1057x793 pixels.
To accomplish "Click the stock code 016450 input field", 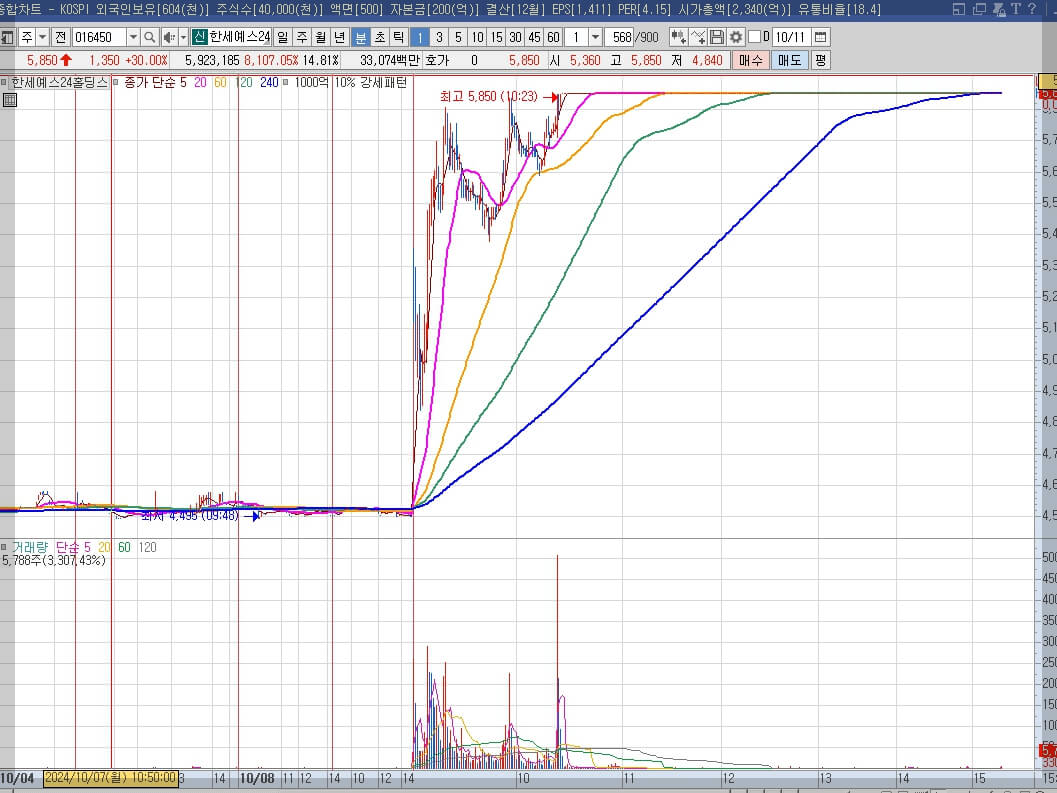I will pos(99,36).
